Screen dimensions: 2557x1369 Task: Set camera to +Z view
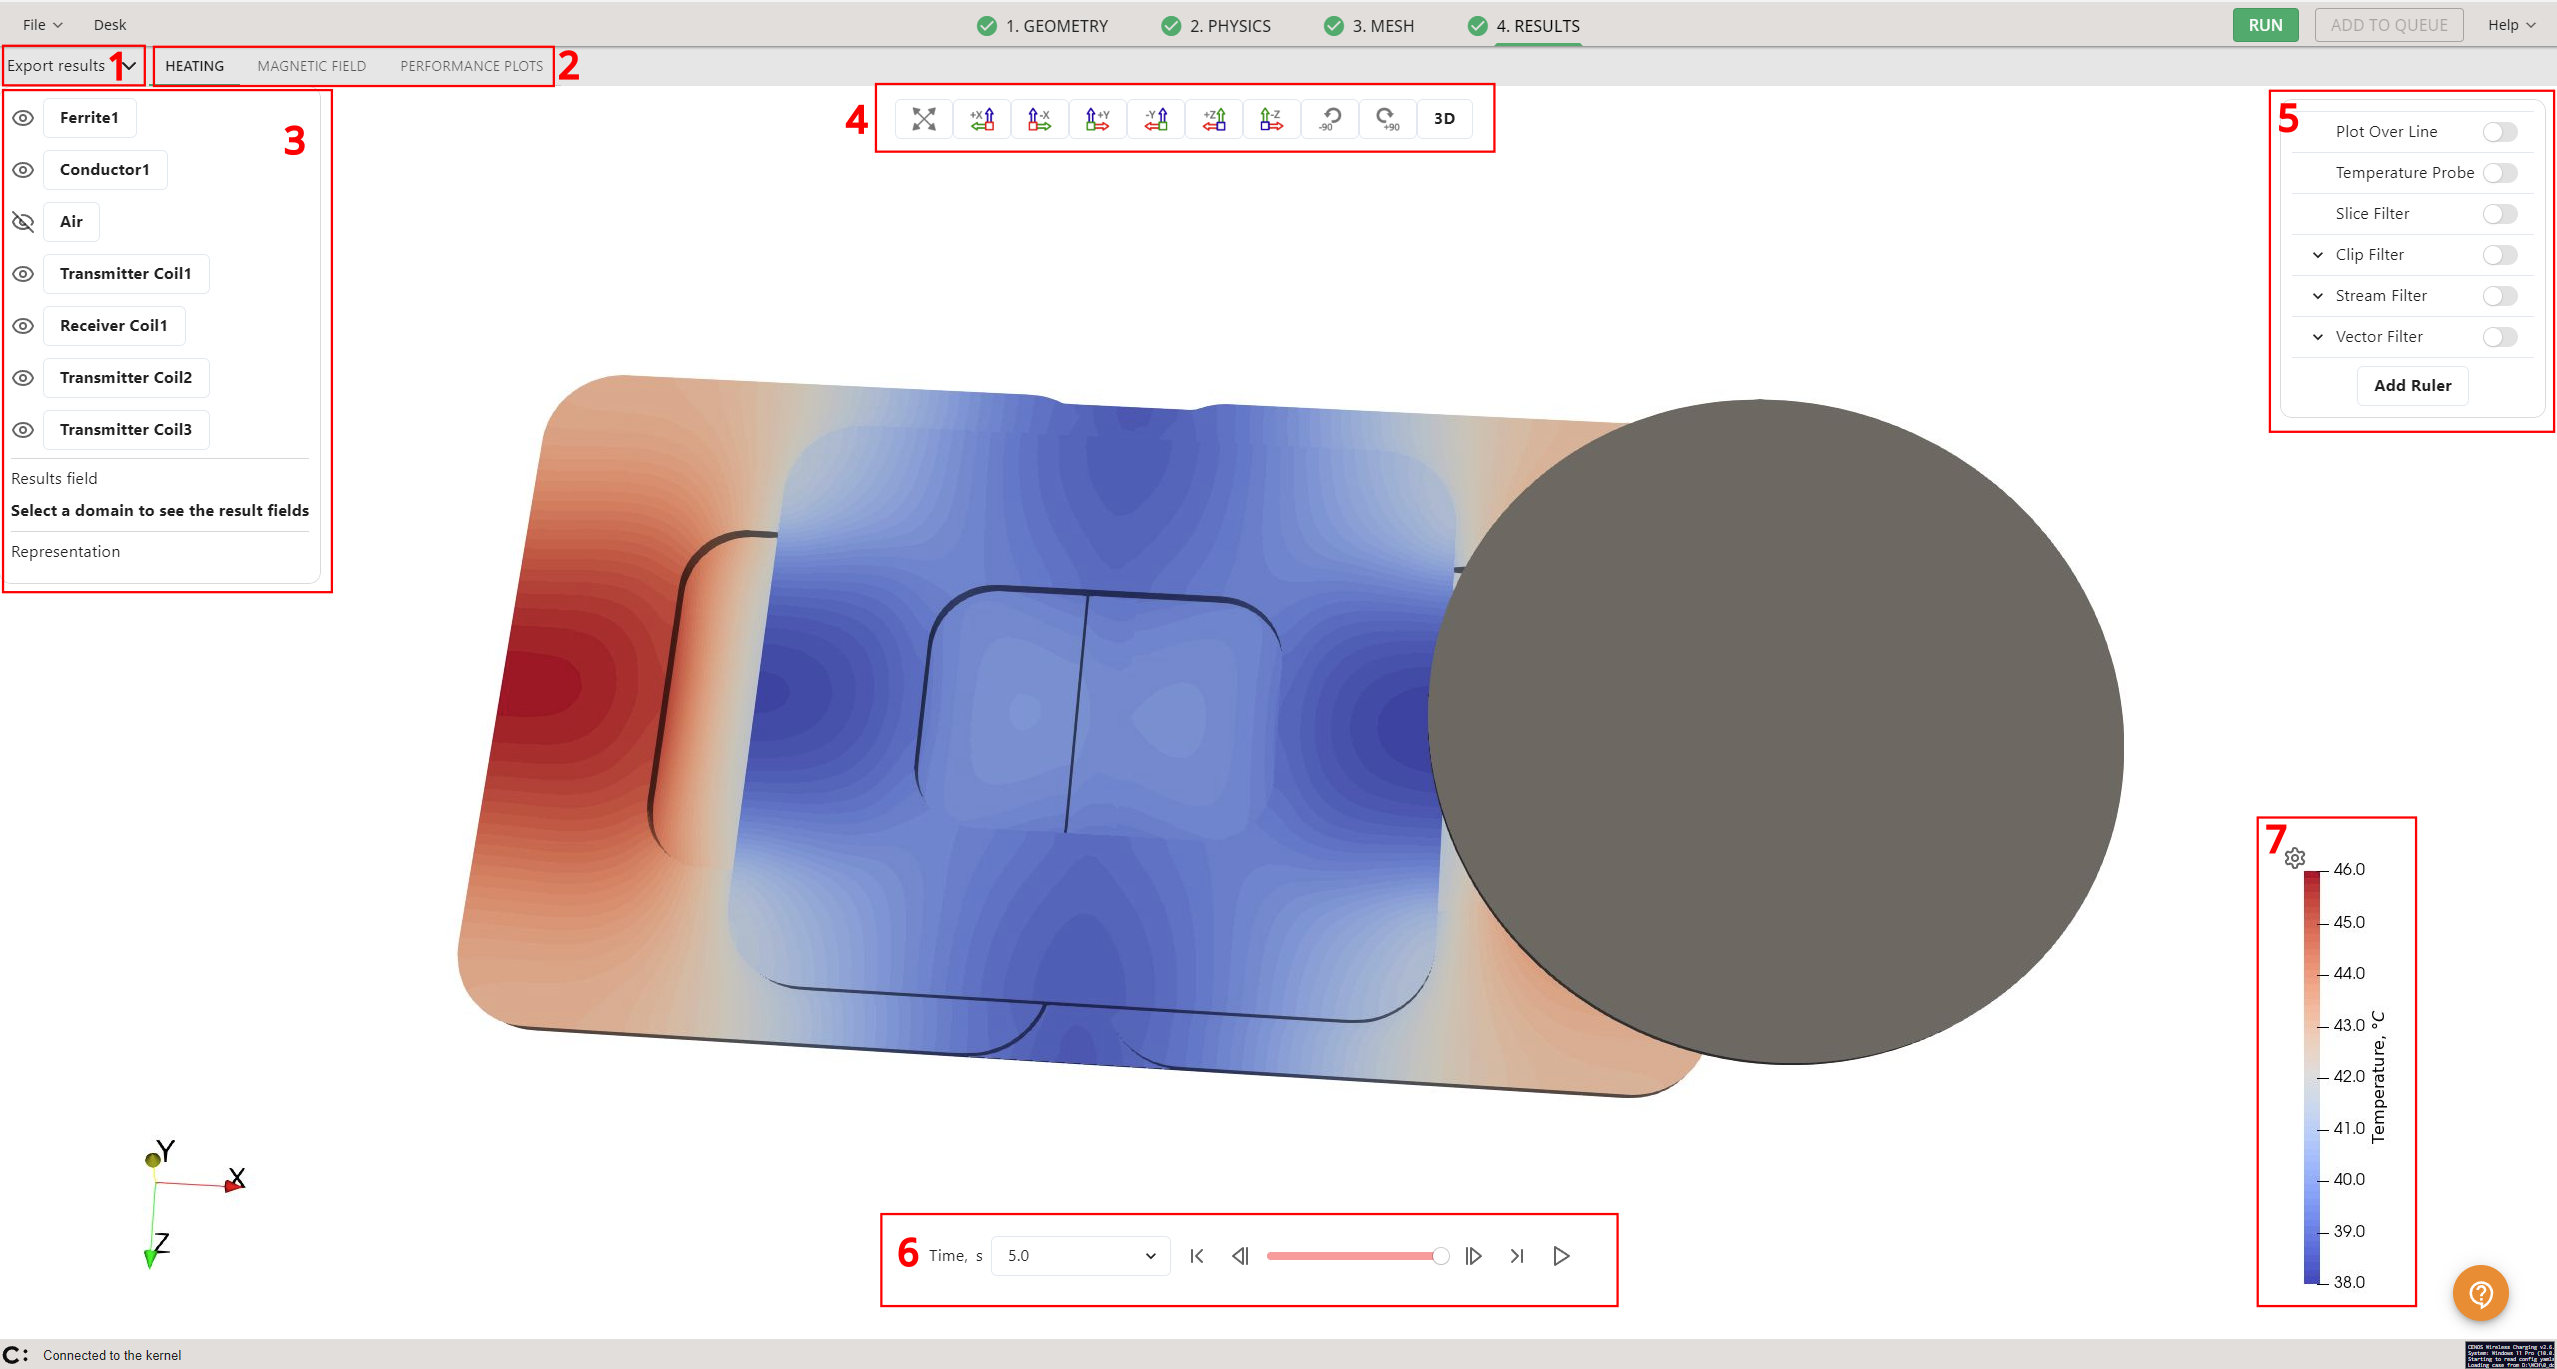[x=1213, y=119]
